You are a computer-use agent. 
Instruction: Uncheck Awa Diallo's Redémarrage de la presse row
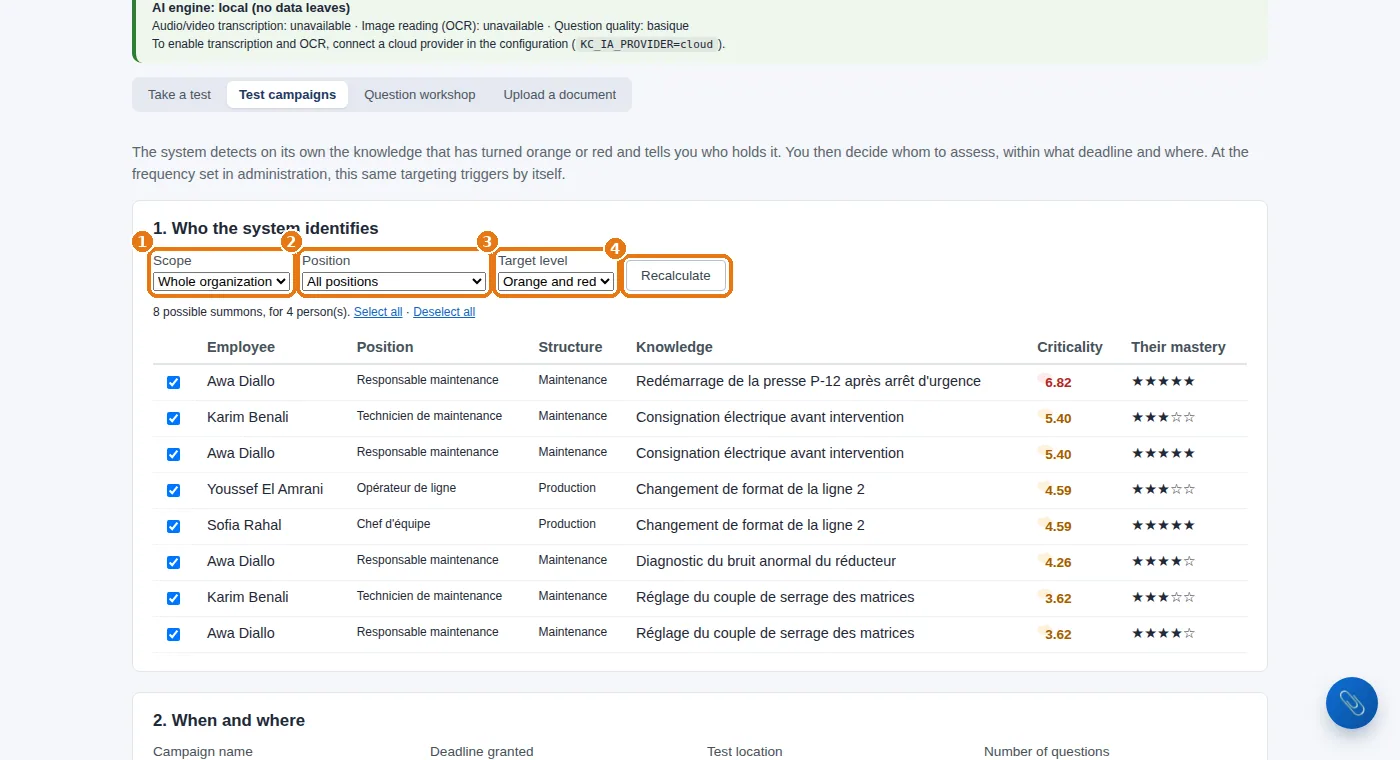click(173, 382)
